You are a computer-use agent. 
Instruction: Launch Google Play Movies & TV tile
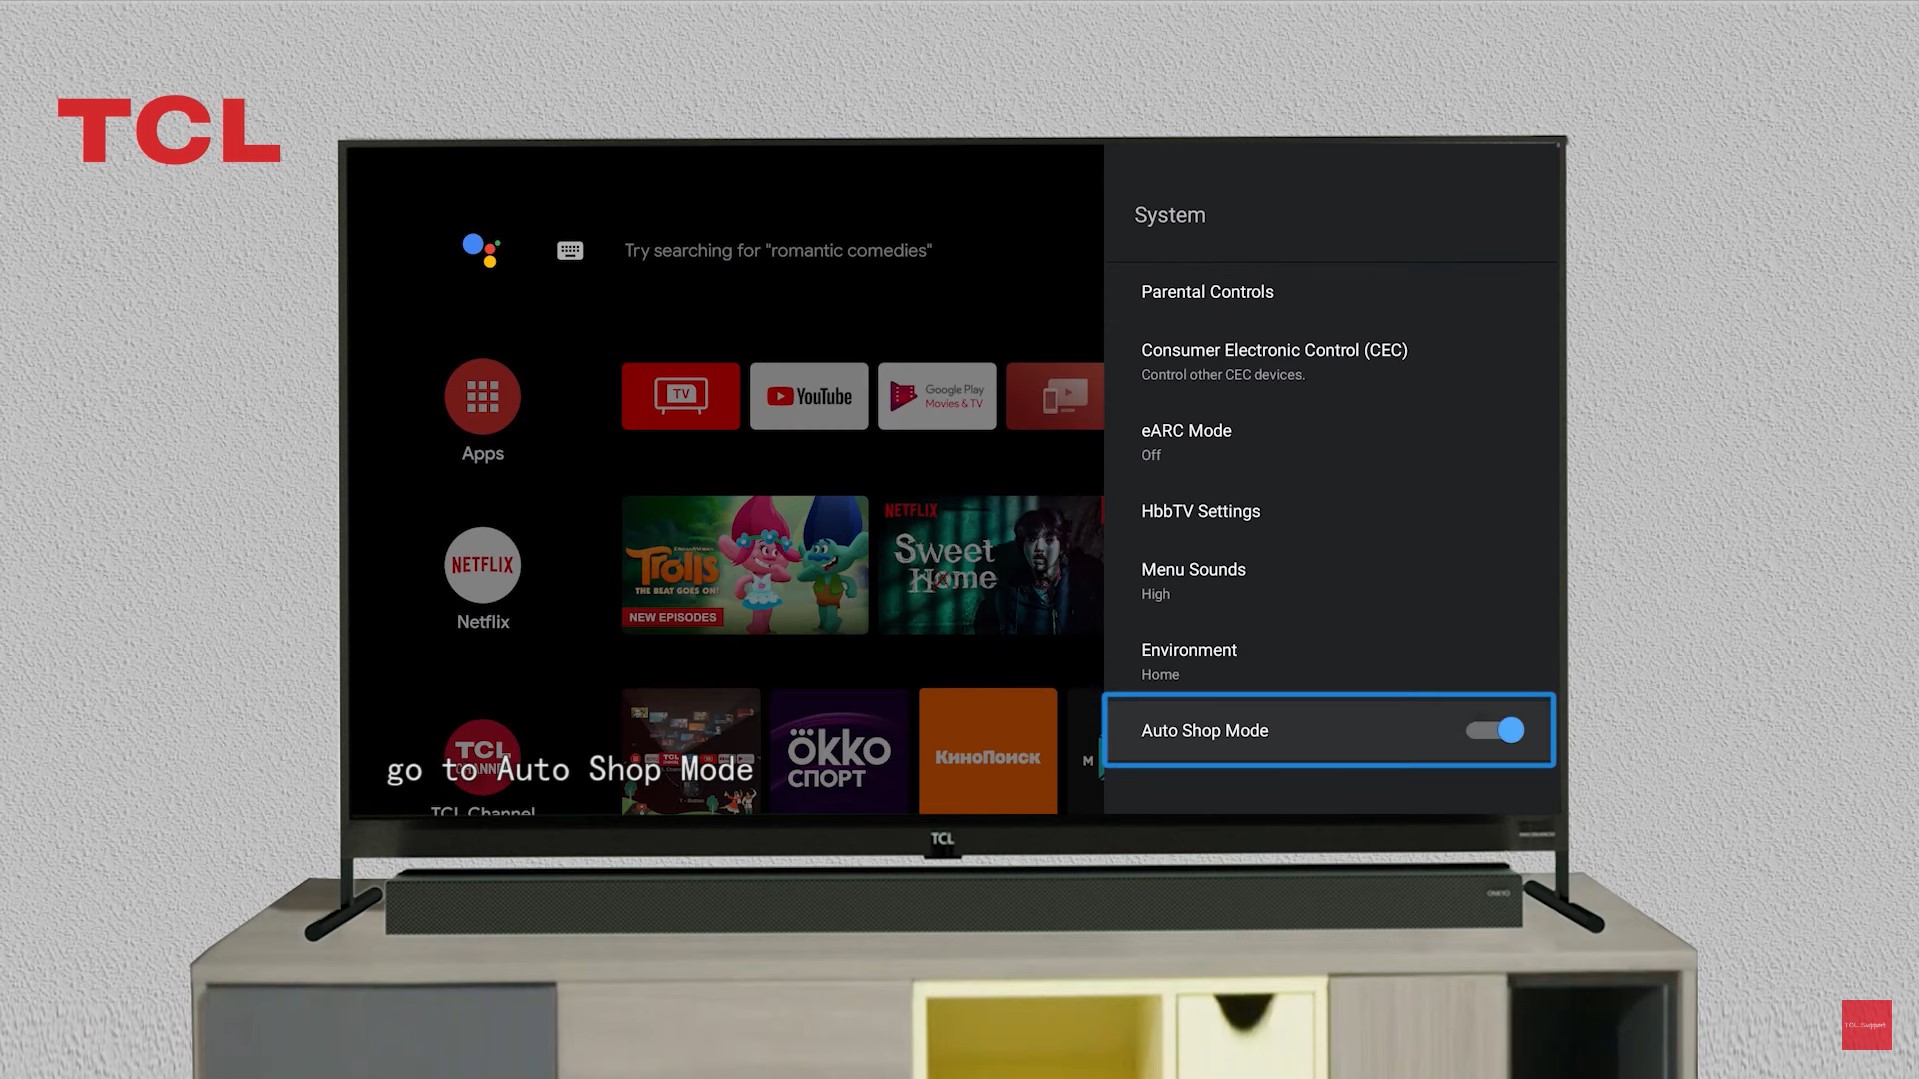point(937,396)
